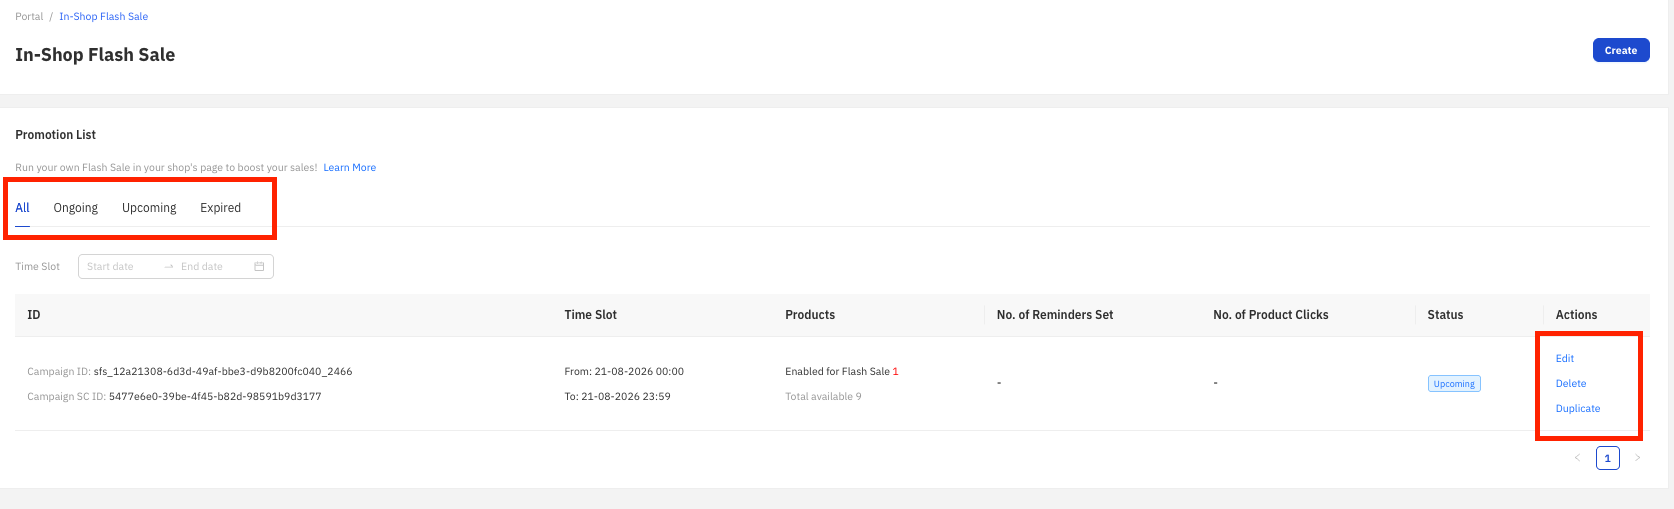Open In-Shop Flash Sale breadcrumb
The image size is (1674, 509).
tap(103, 16)
